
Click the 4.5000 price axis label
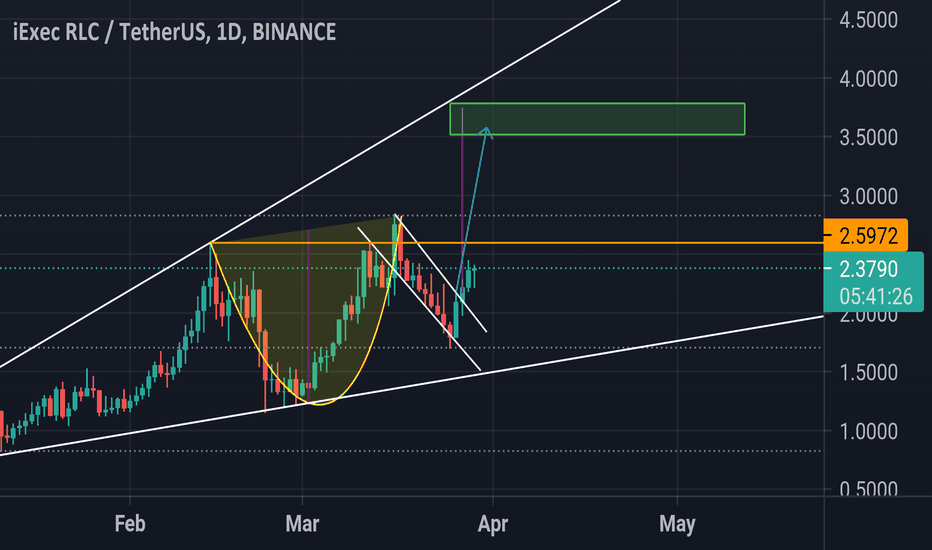[868, 20]
